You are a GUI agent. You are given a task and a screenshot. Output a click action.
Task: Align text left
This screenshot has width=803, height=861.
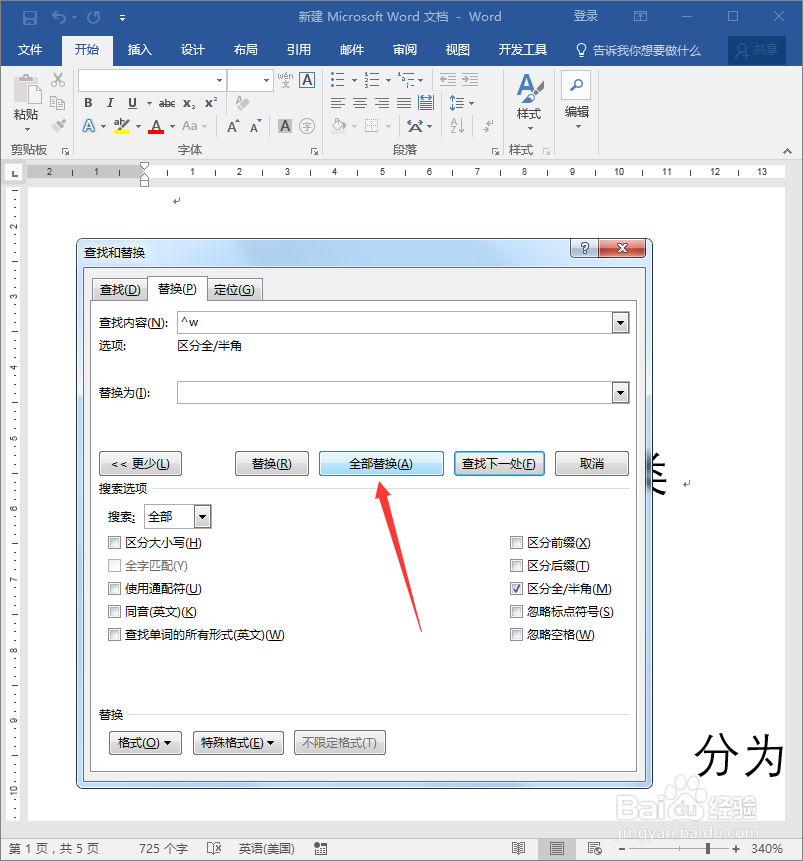pyautogui.click(x=338, y=103)
